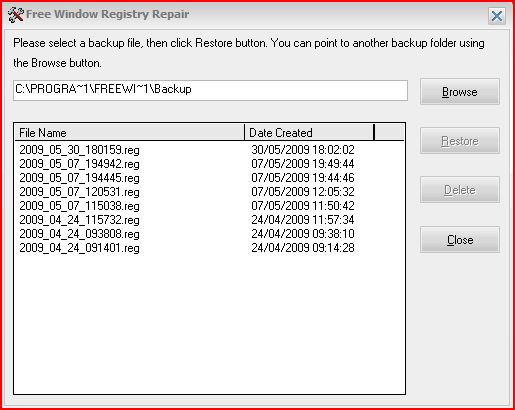Click the wrench app icon in title bar

[x=15, y=15]
